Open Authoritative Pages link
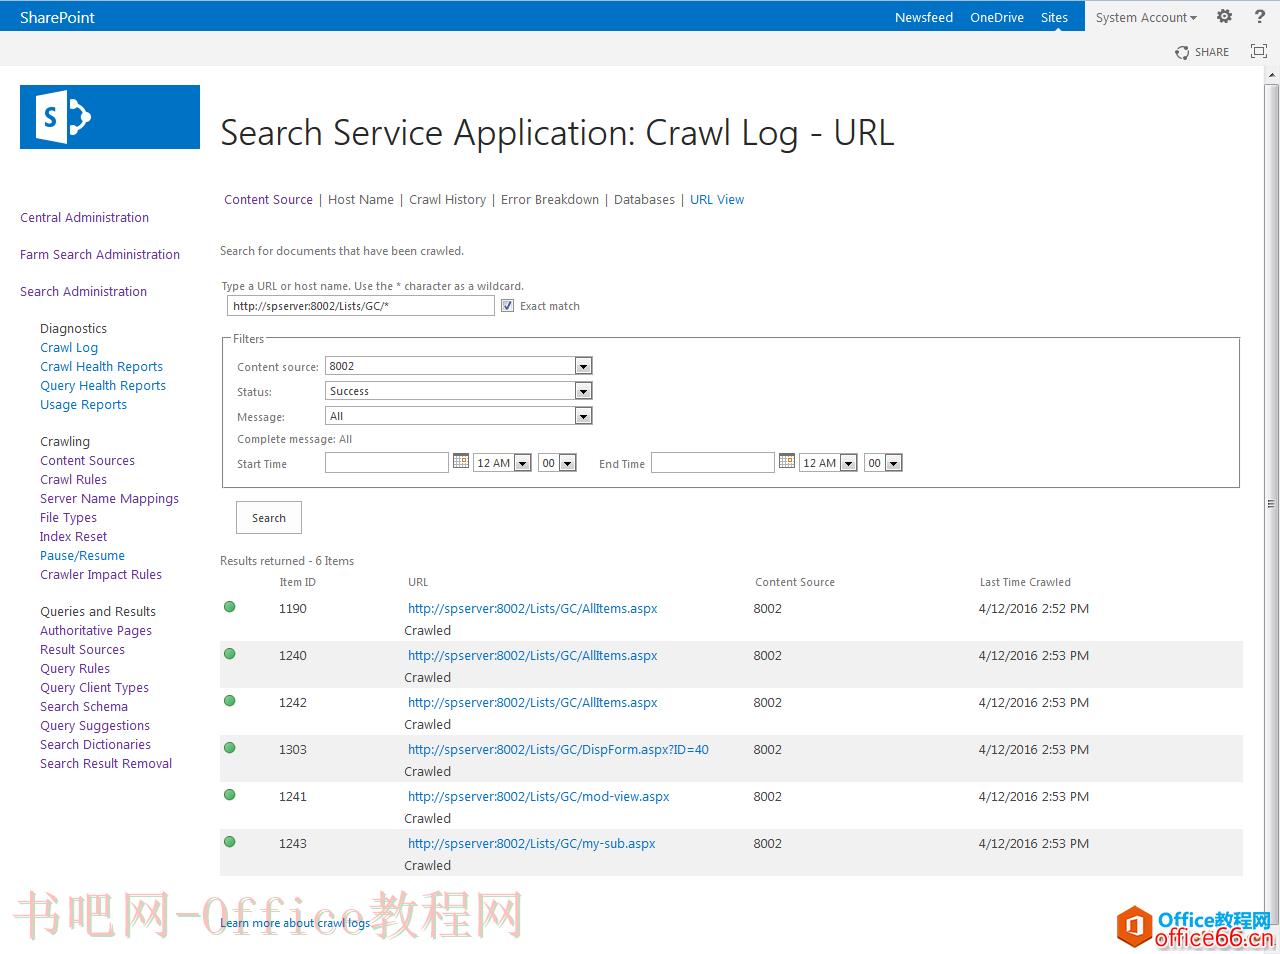 (96, 630)
